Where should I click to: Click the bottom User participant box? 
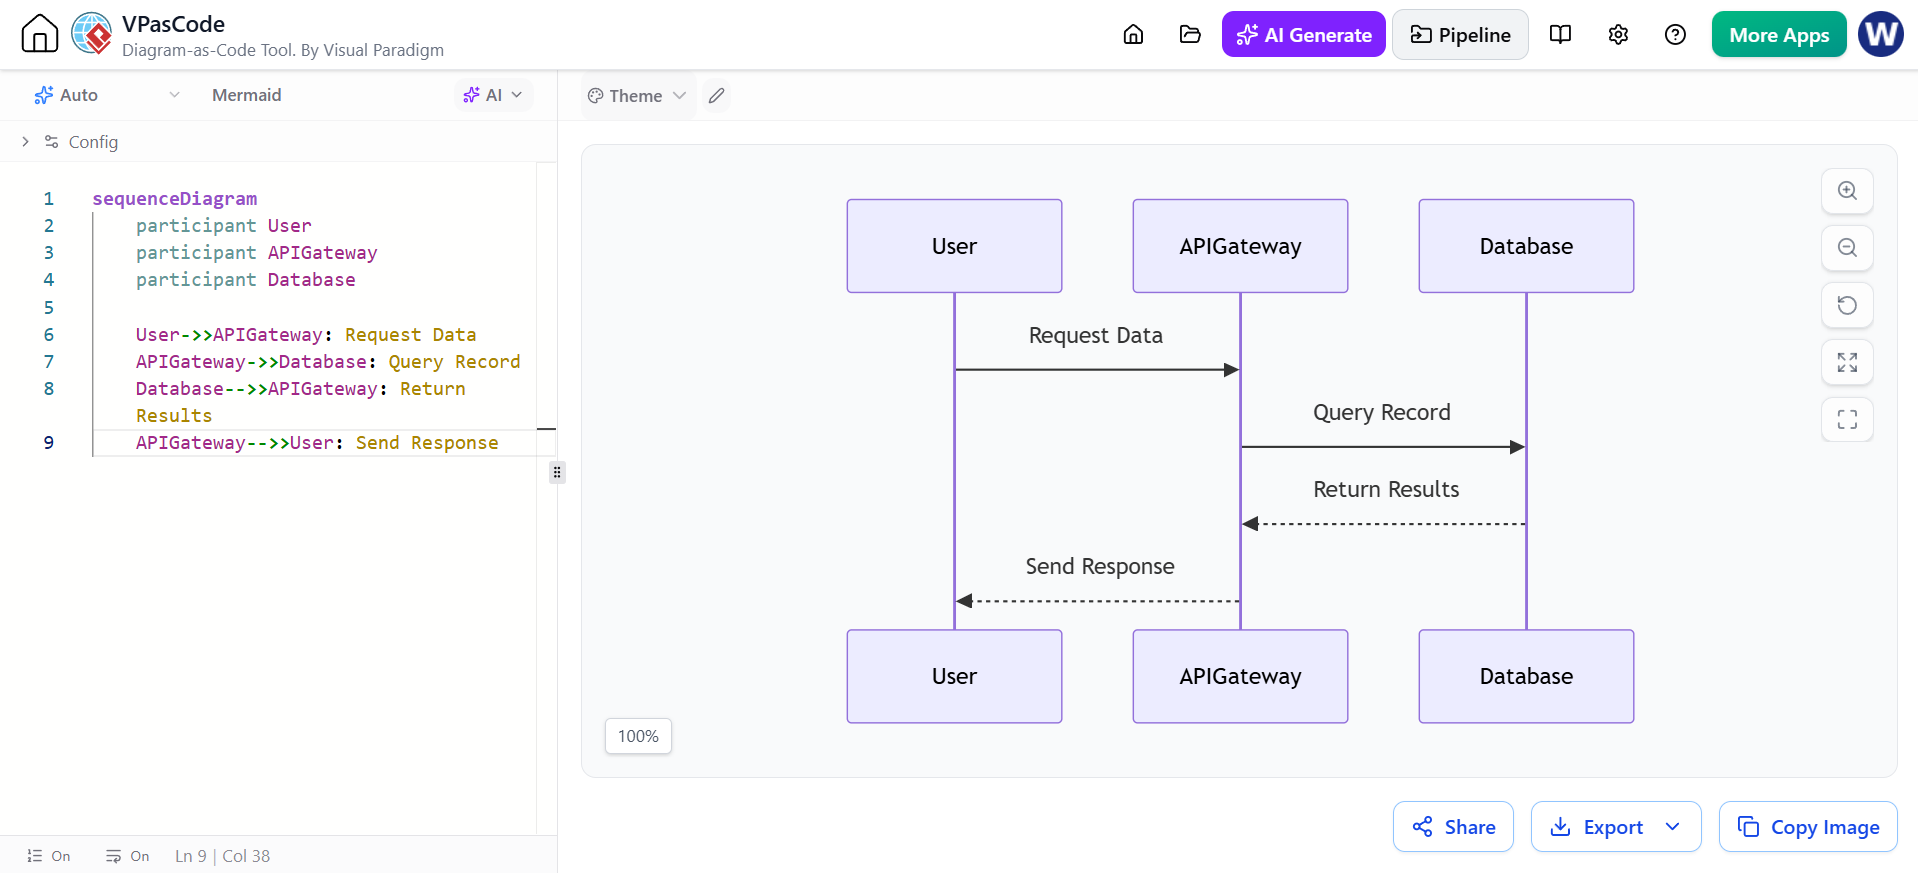click(x=954, y=676)
